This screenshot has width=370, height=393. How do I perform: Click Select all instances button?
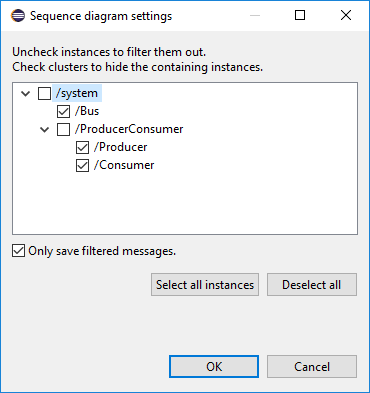click(205, 285)
